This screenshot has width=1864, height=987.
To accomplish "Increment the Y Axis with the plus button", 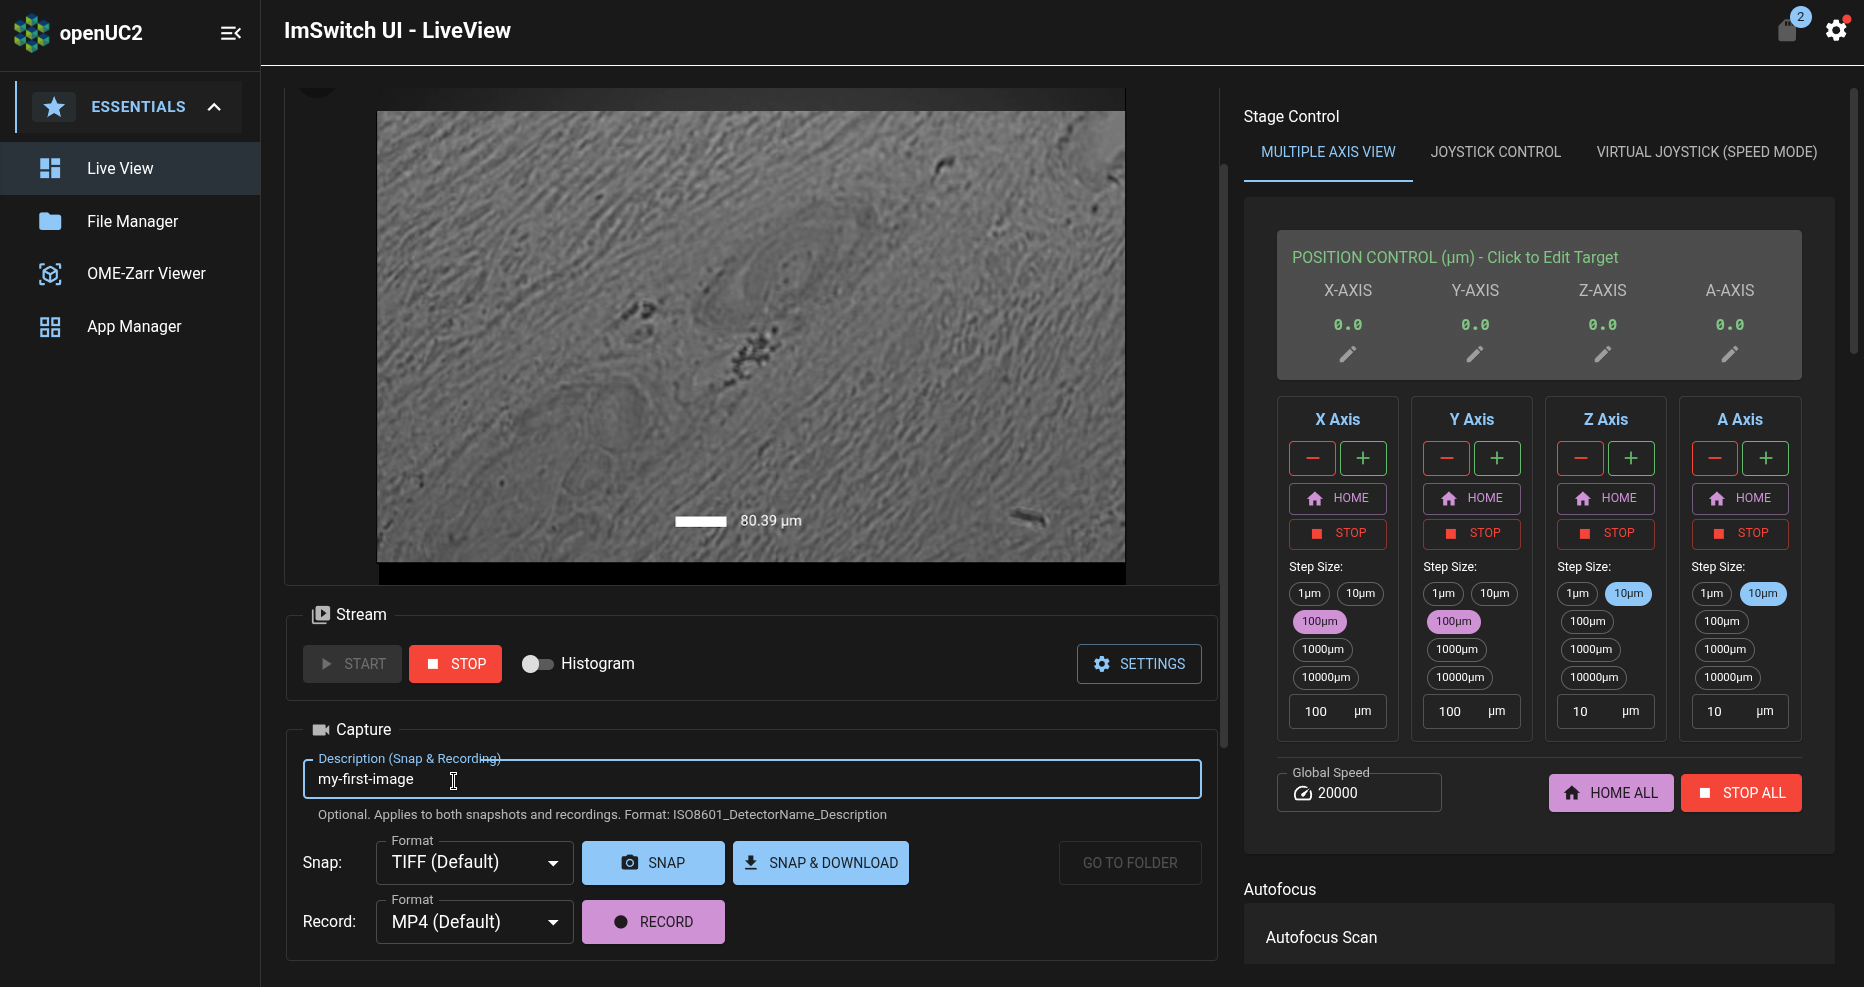I will [1497, 458].
